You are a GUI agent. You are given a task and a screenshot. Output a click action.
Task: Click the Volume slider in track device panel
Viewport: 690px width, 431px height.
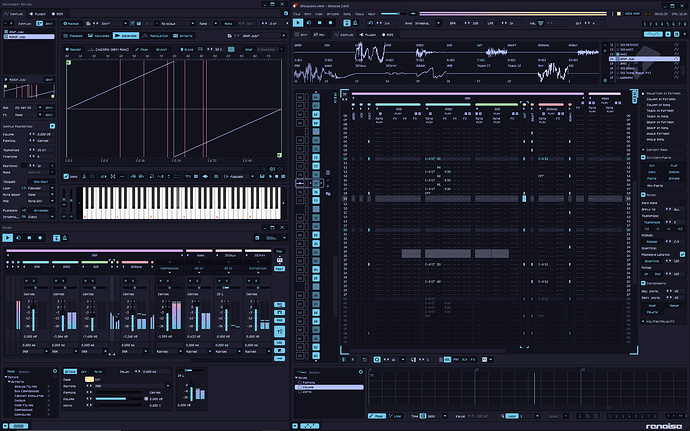click(119, 398)
